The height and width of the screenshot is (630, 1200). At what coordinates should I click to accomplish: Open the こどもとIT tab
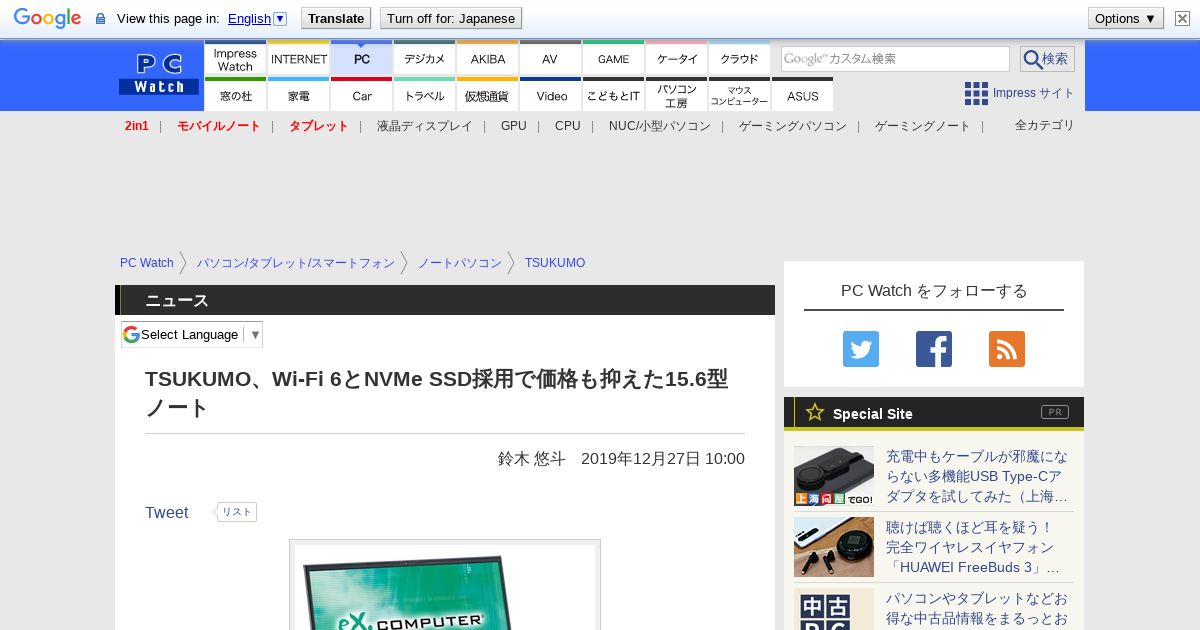coord(614,95)
